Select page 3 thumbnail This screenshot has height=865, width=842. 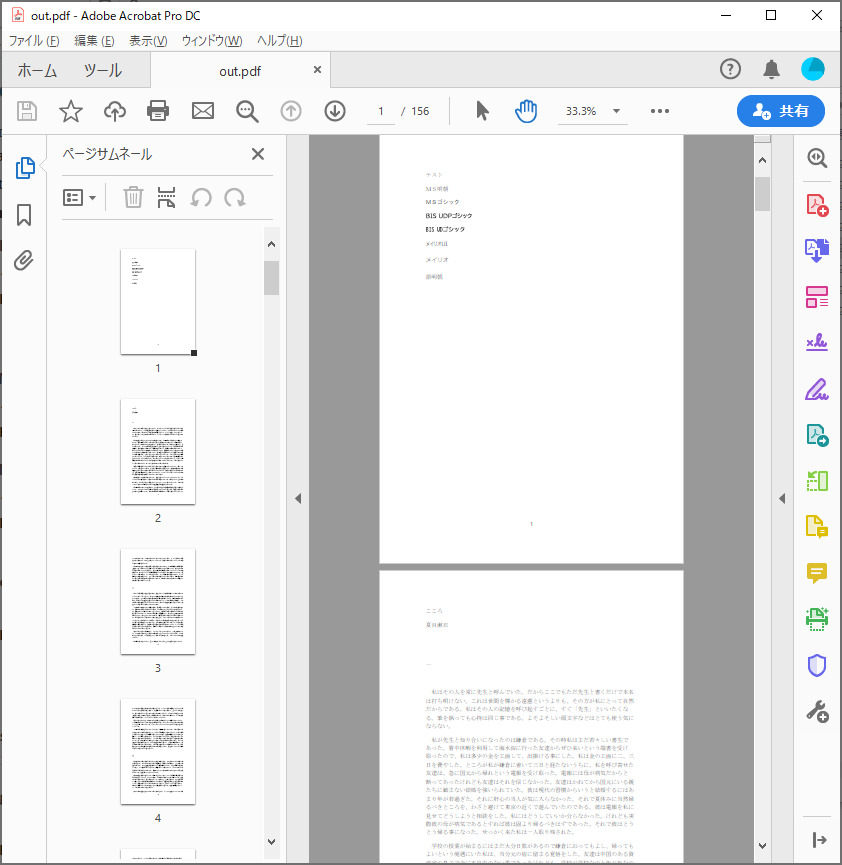(x=158, y=601)
